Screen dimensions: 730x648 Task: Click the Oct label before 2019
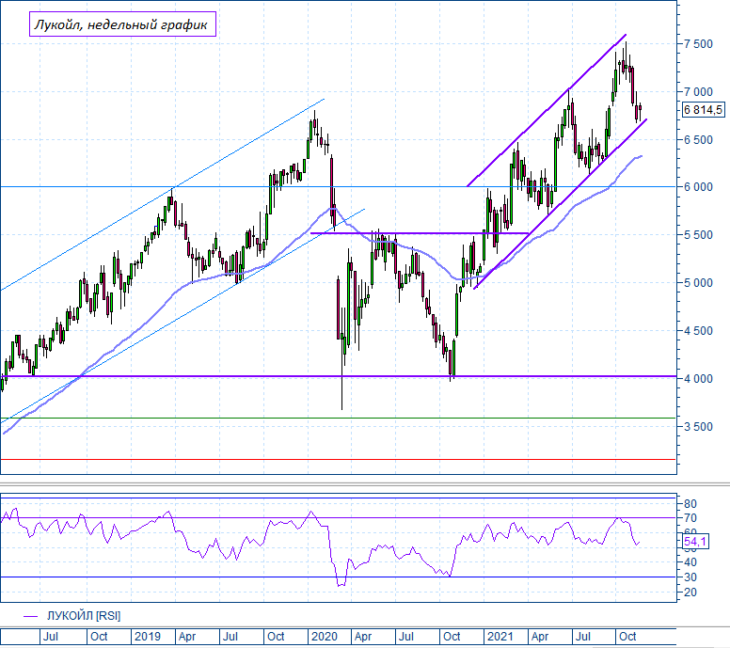pyautogui.click(x=99, y=636)
